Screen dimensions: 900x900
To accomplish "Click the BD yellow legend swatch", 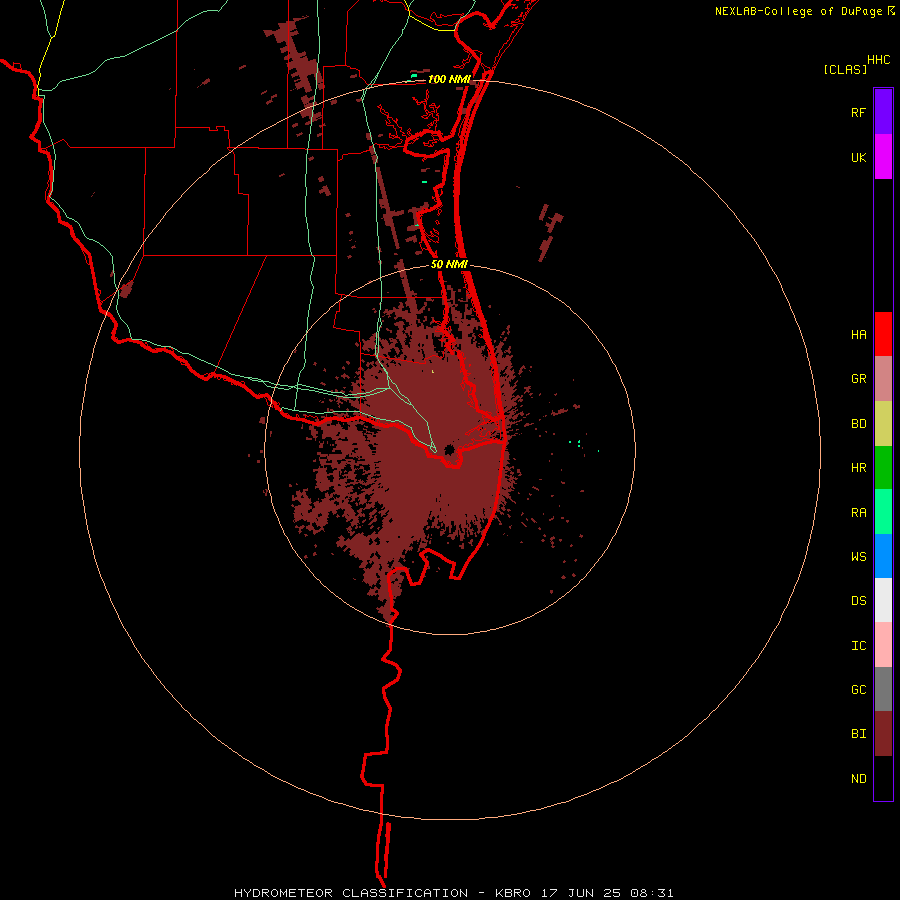I will (x=883, y=424).
